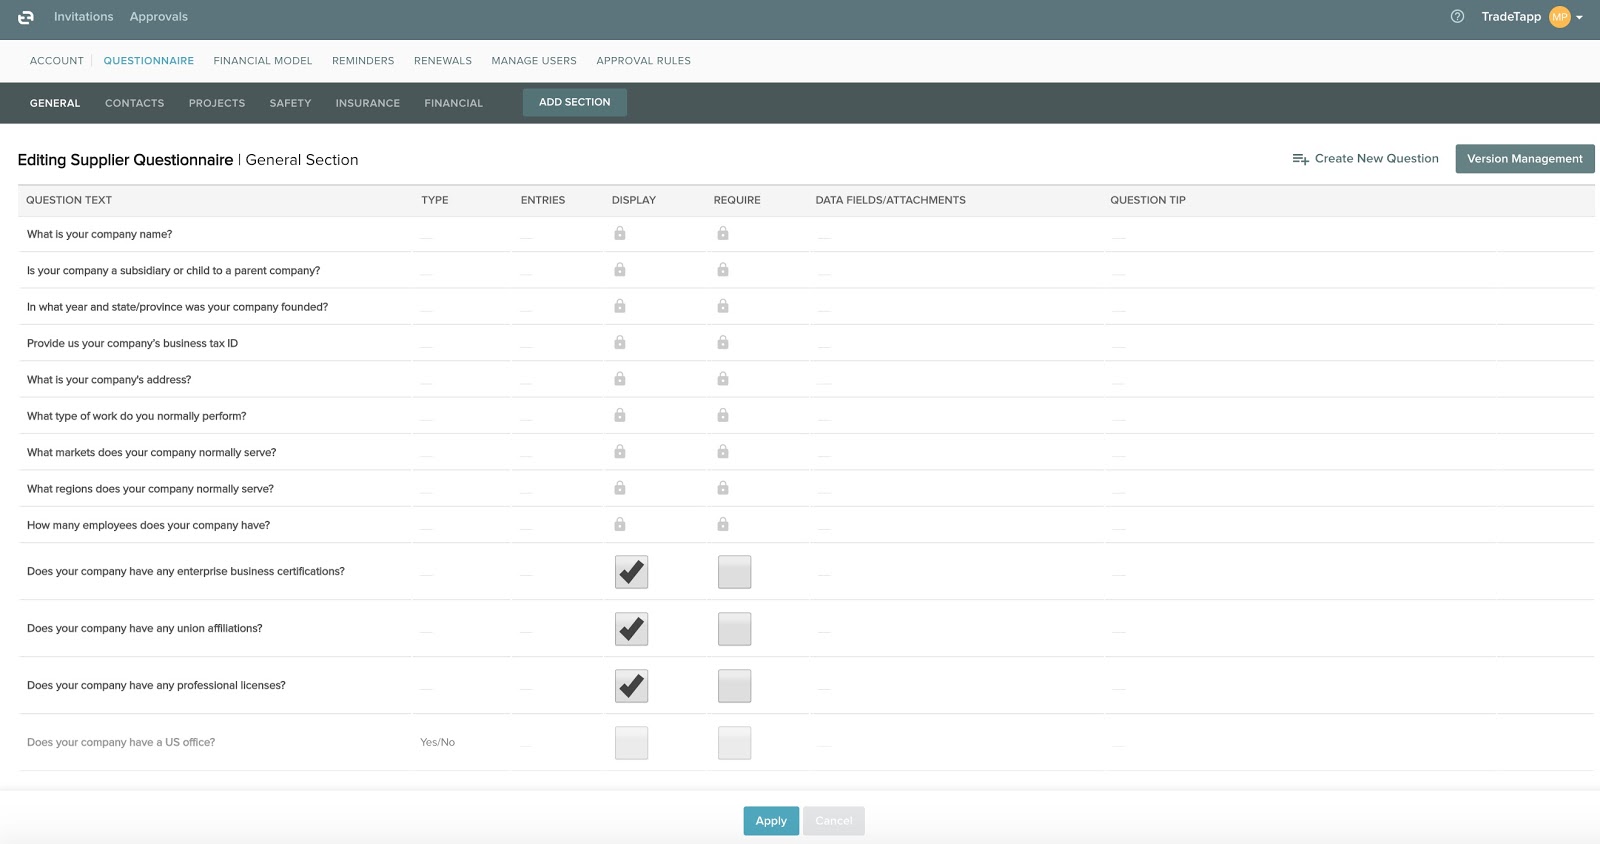Click the MP user avatar
The height and width of the screenshot is (844, 1600).
coord(1559,17)
